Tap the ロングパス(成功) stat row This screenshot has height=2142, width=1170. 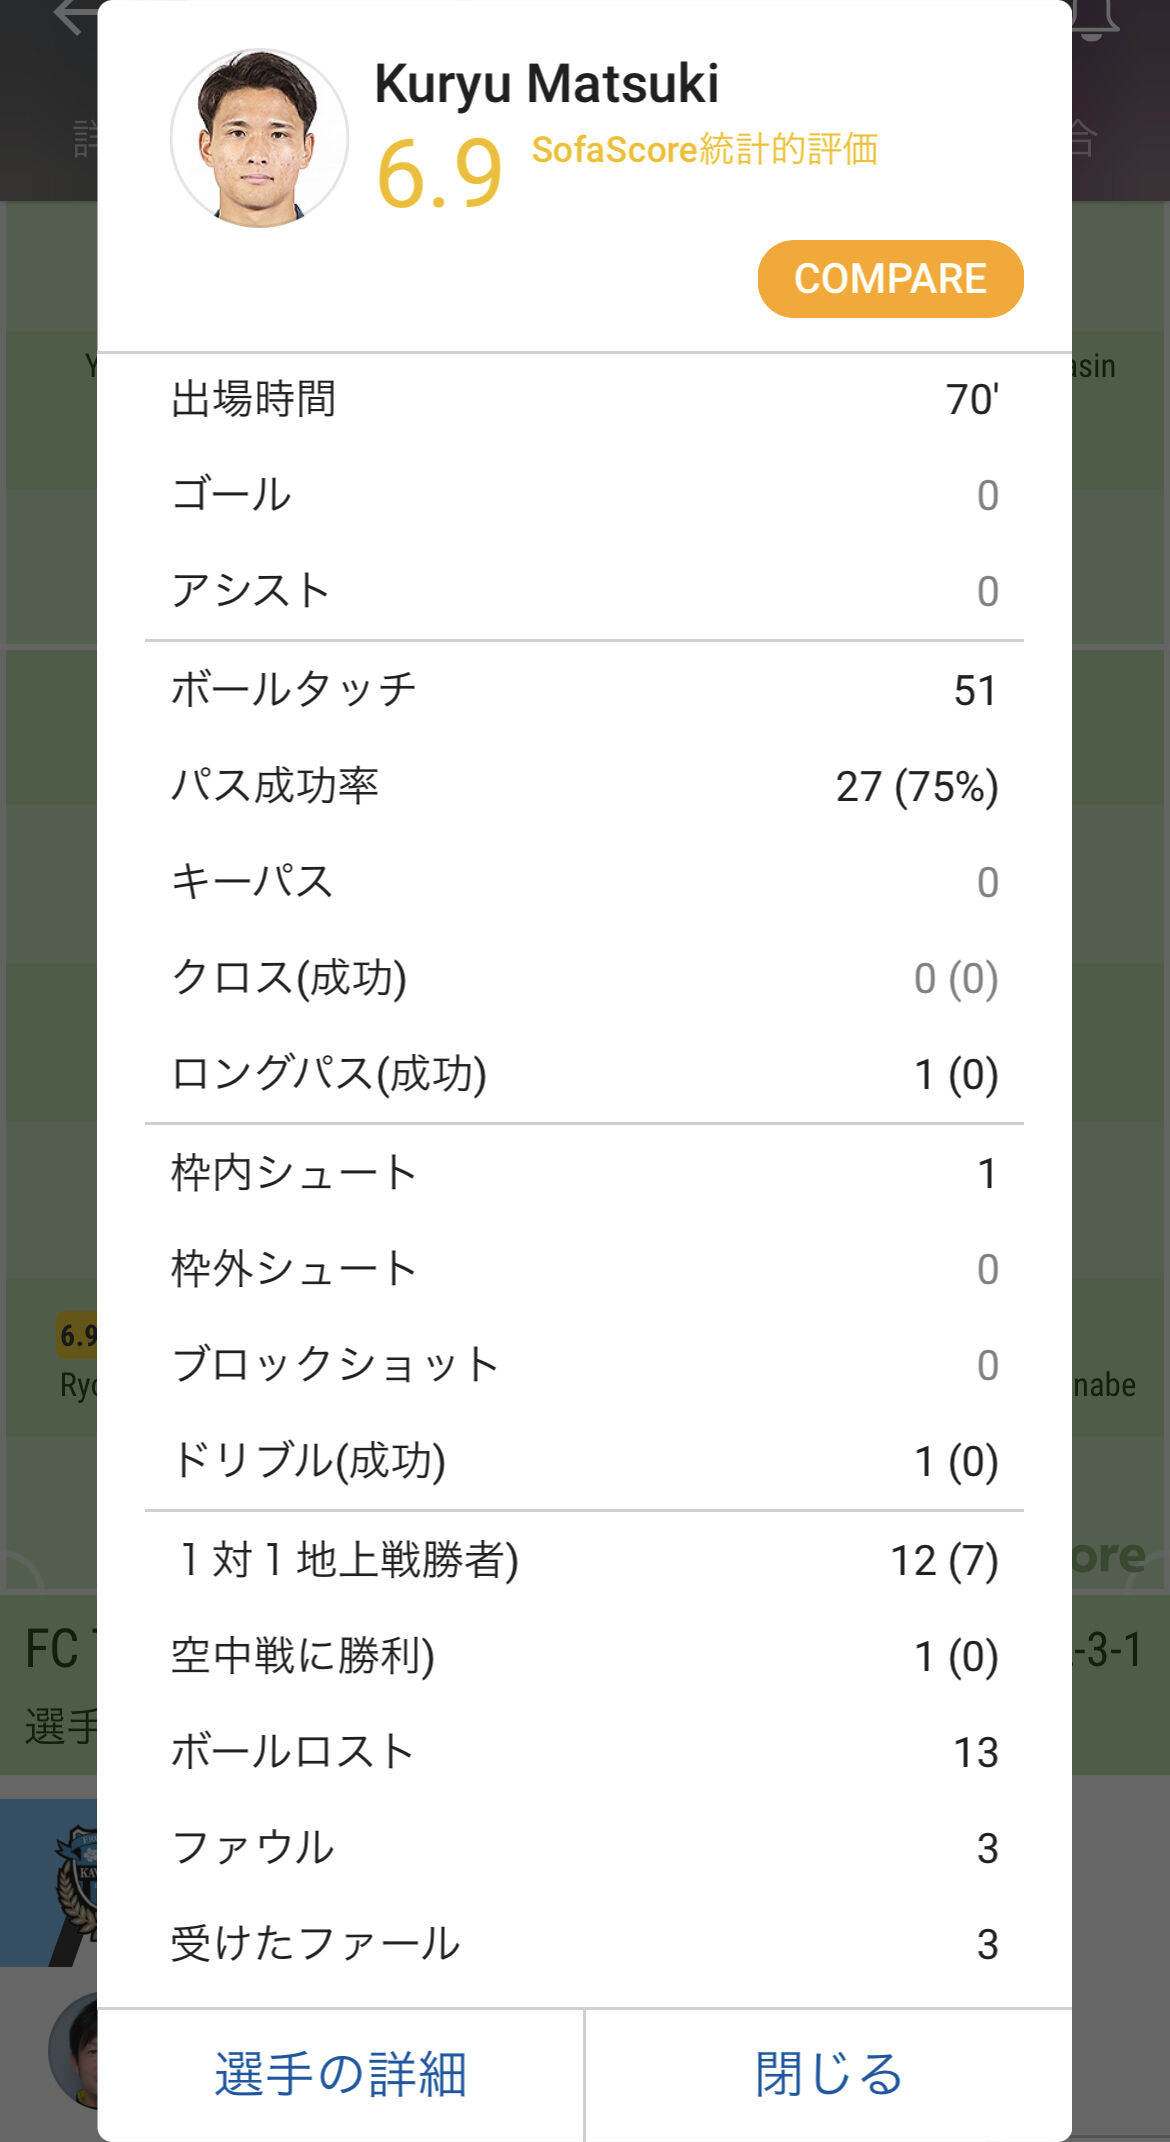click(x=584, y=1074)
